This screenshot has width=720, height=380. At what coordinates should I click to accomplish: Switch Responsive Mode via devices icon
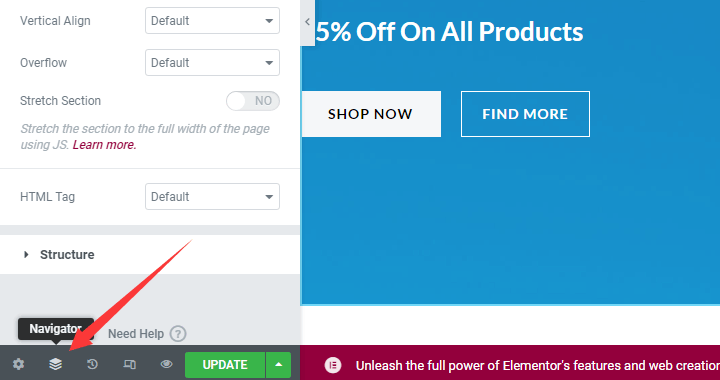pos(129,364)
